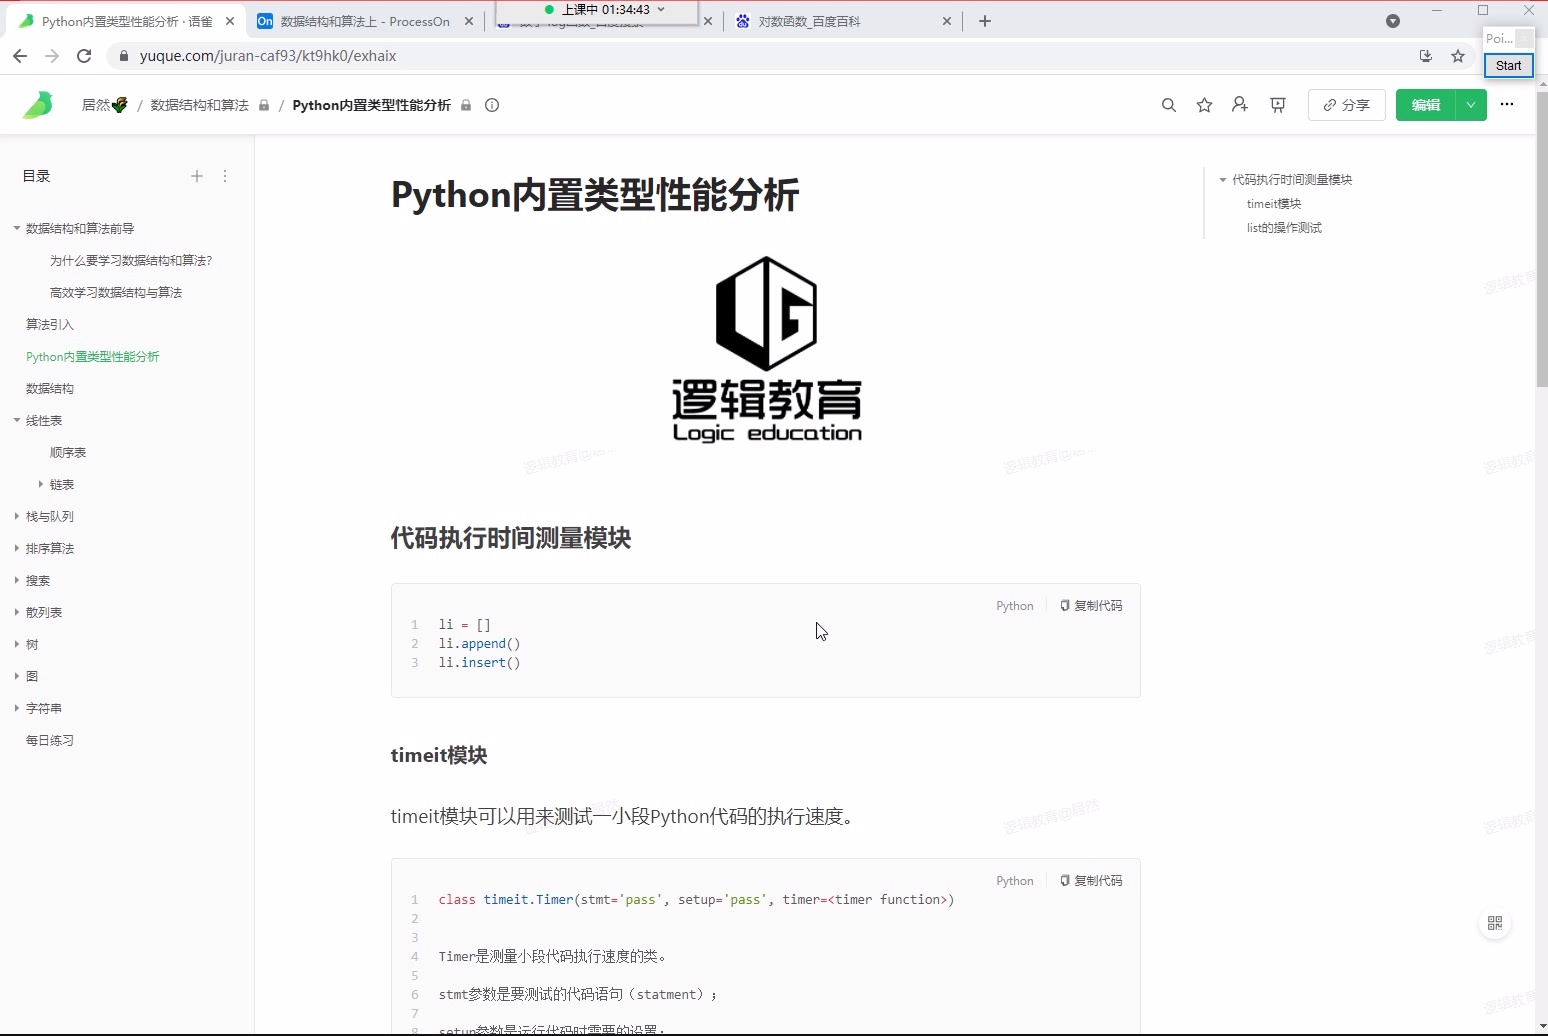Viewport: 1548px width, 1036px height.
Task: Open 算法引入 in the sidebar
Action: (x=50, y=324)
